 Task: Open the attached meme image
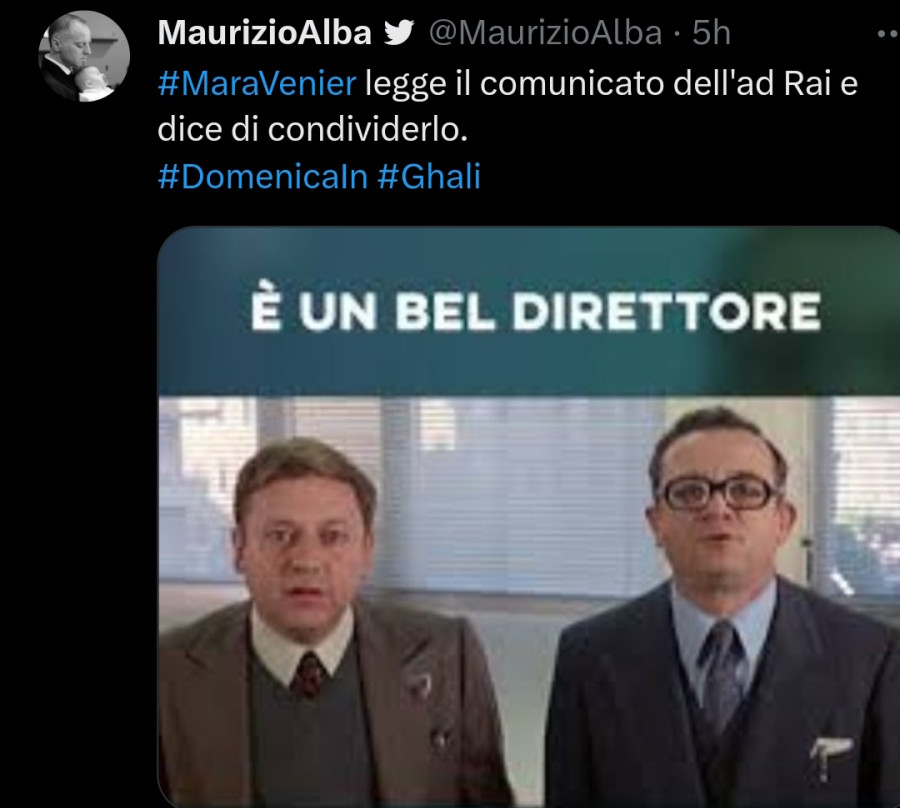click(529, 516)
